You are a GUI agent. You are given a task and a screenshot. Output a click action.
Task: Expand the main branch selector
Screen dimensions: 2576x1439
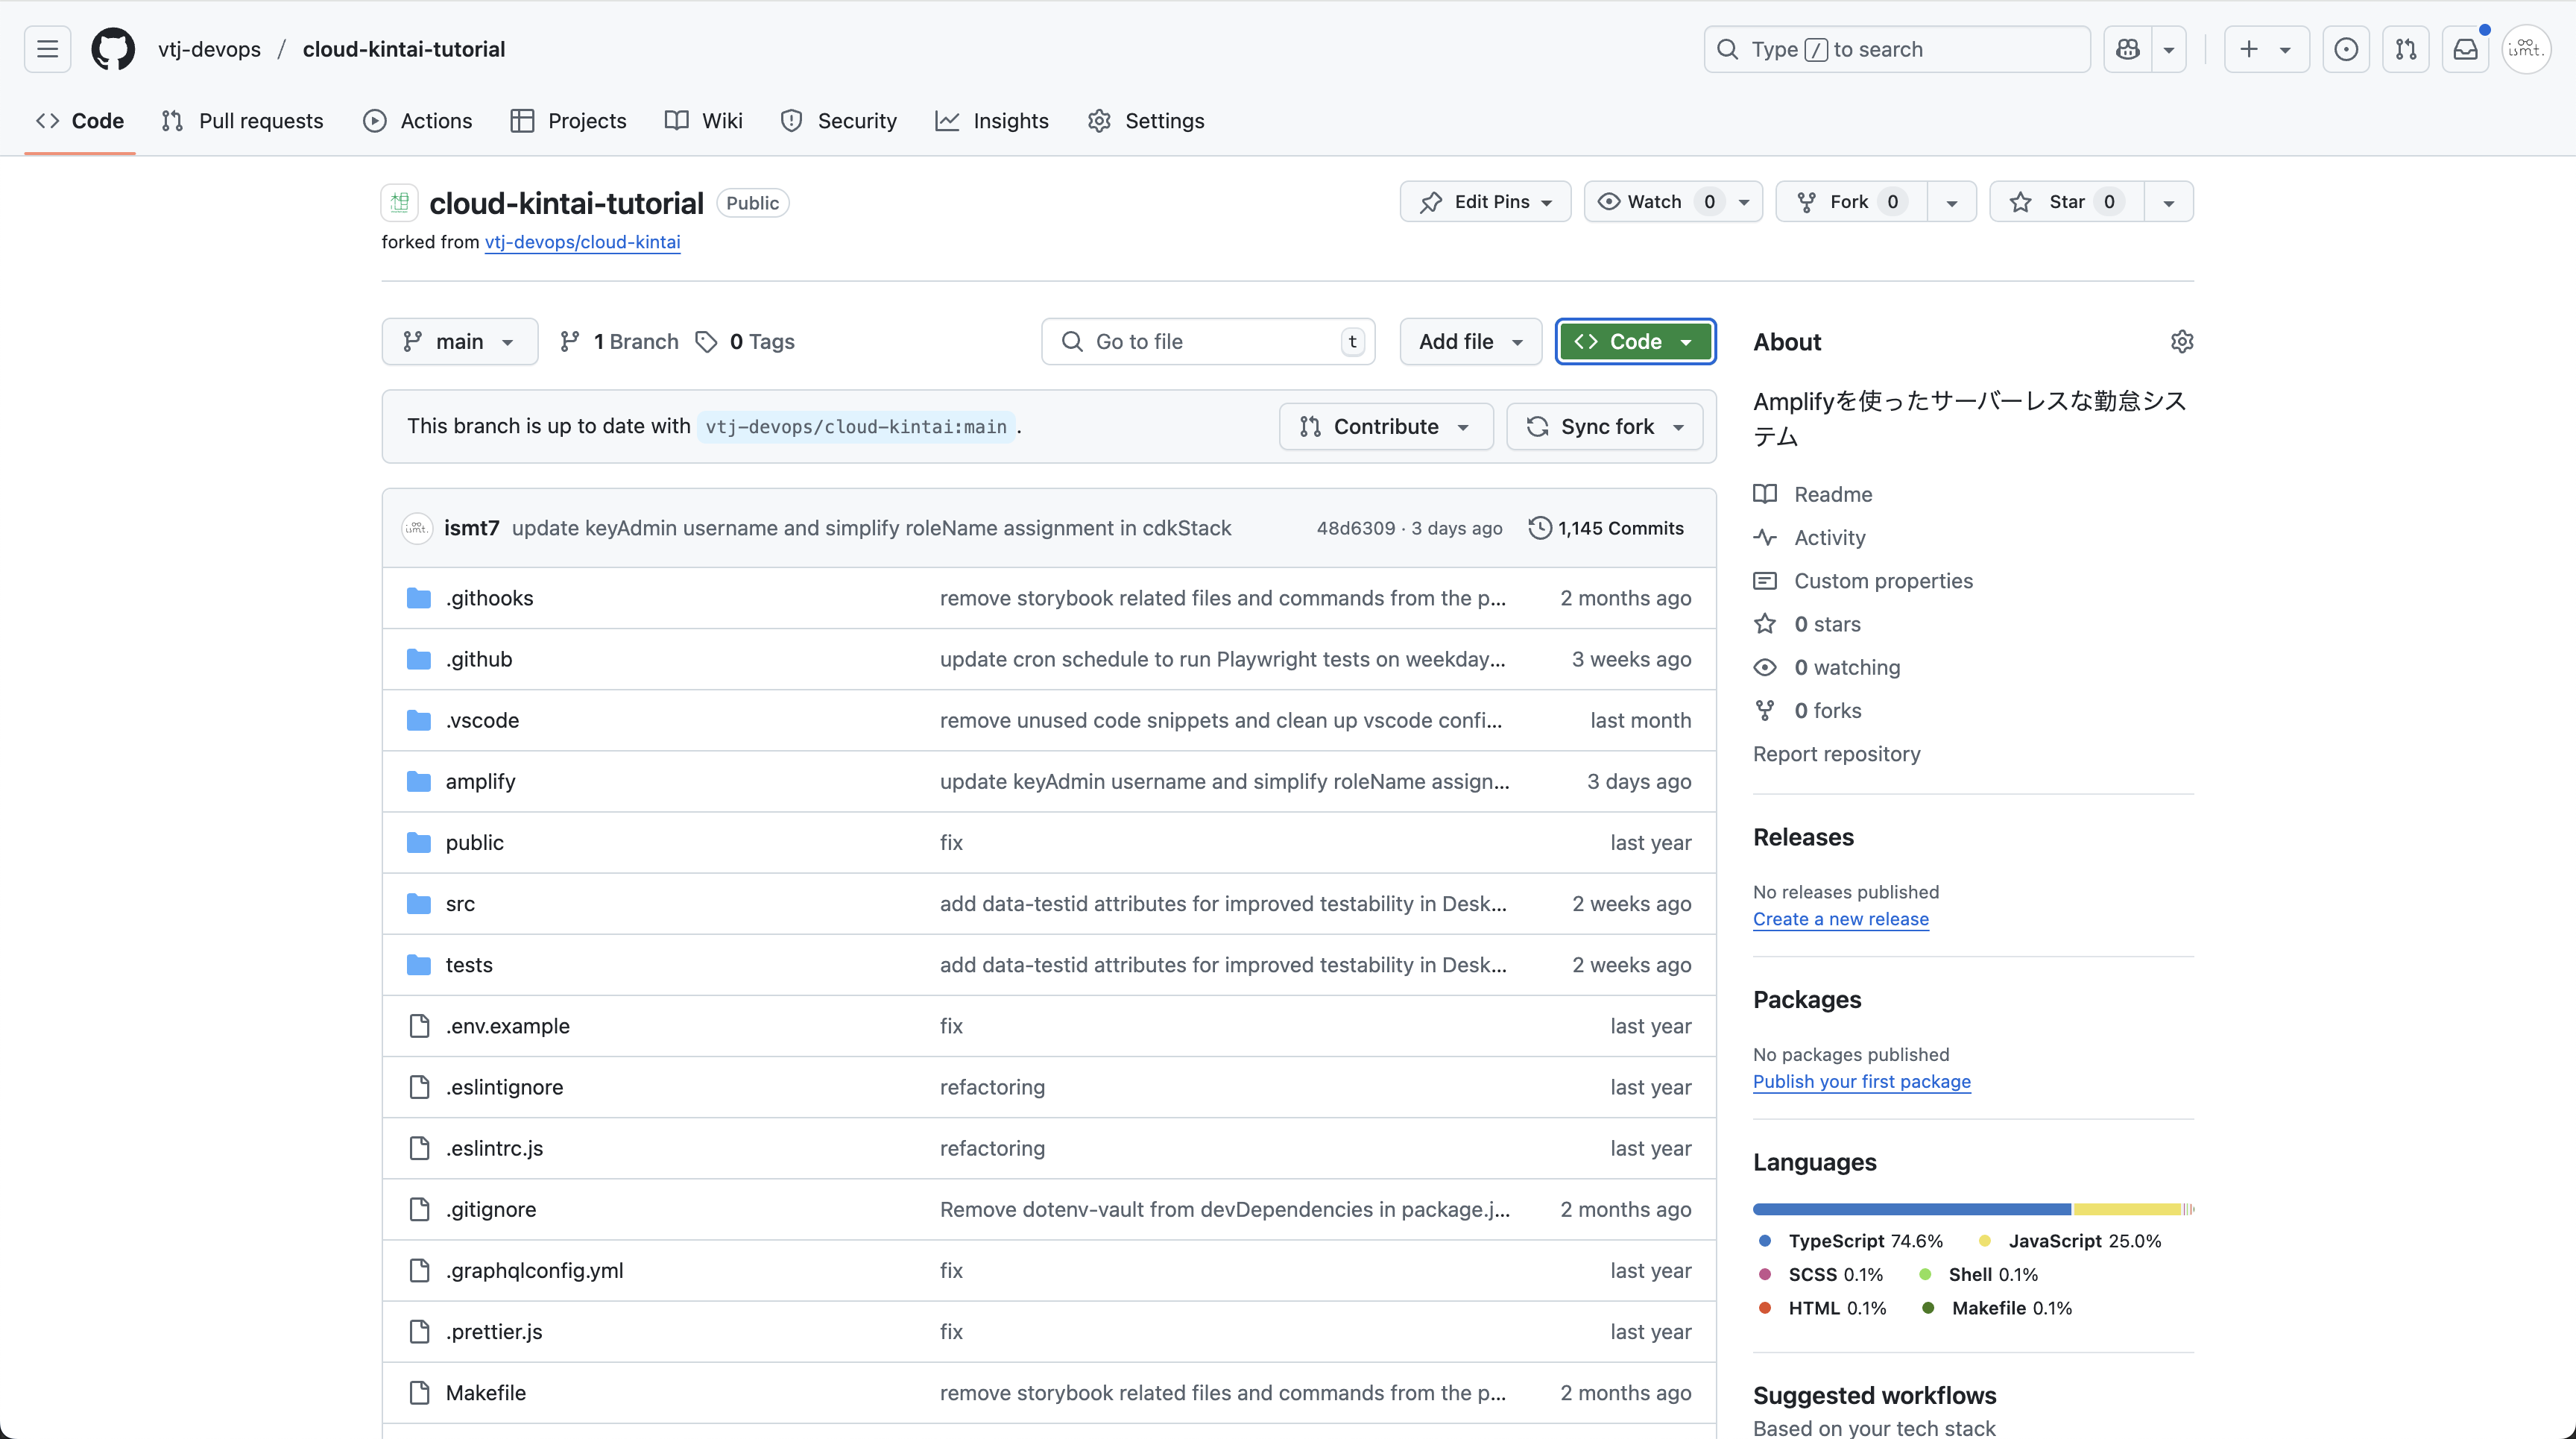click(x=460, y=342)
